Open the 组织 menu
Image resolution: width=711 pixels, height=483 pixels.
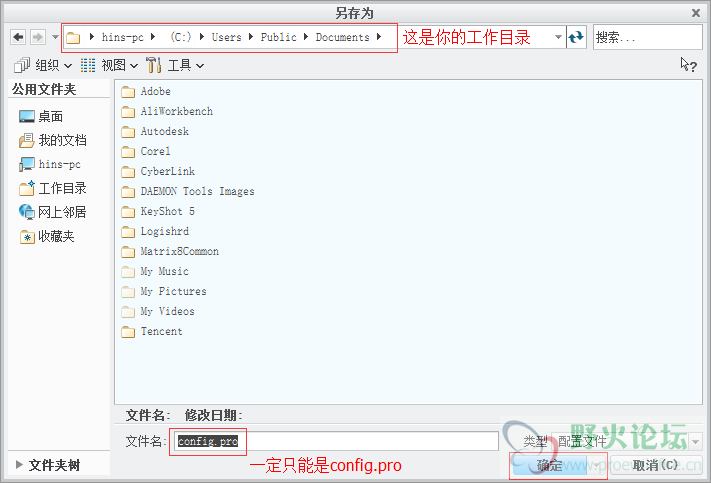[x=43, y=66]
